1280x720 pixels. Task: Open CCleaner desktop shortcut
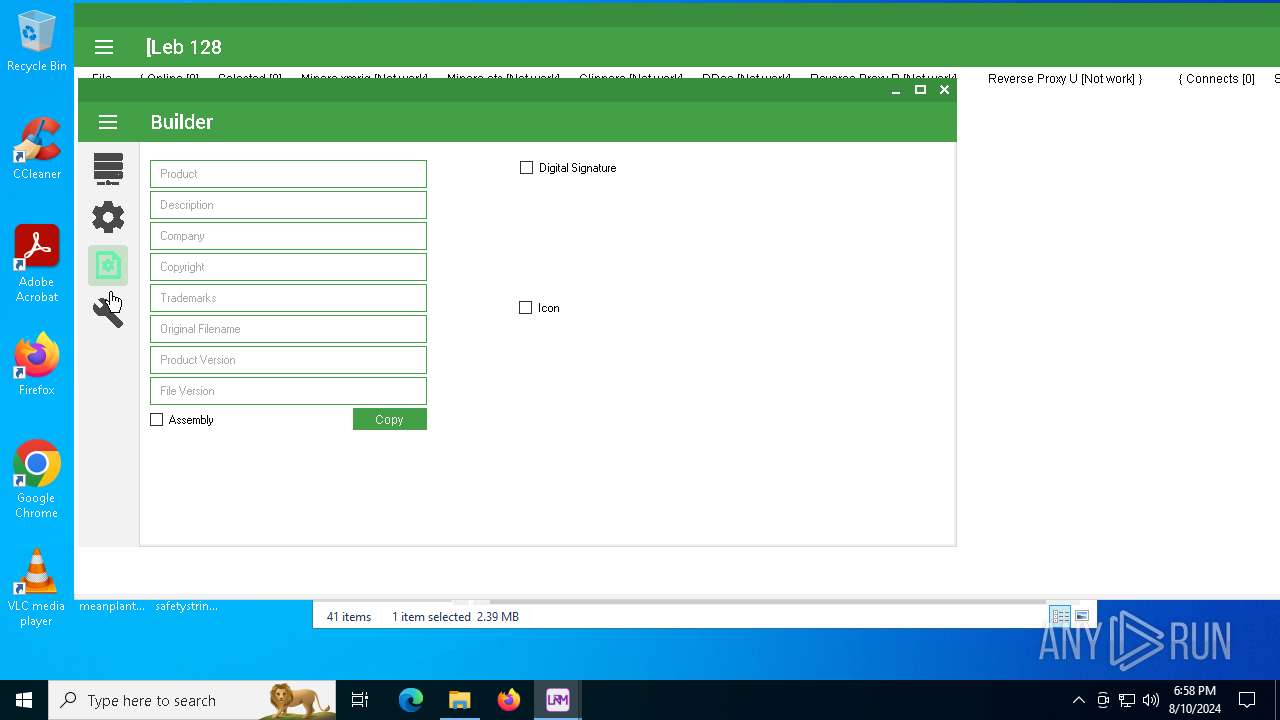coord(37,149)
